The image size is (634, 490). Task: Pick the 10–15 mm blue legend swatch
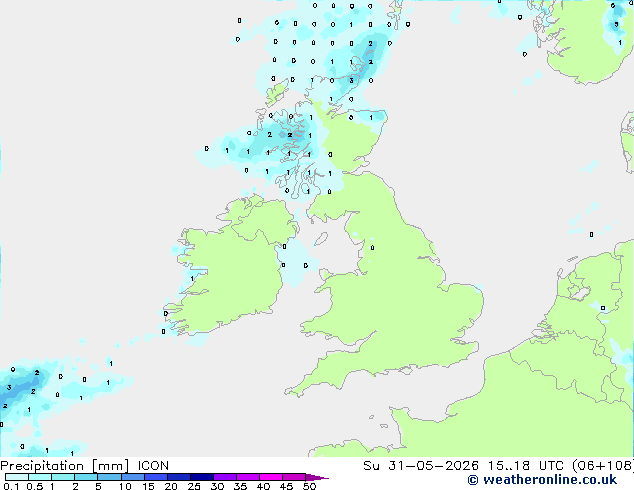point(132,477)
